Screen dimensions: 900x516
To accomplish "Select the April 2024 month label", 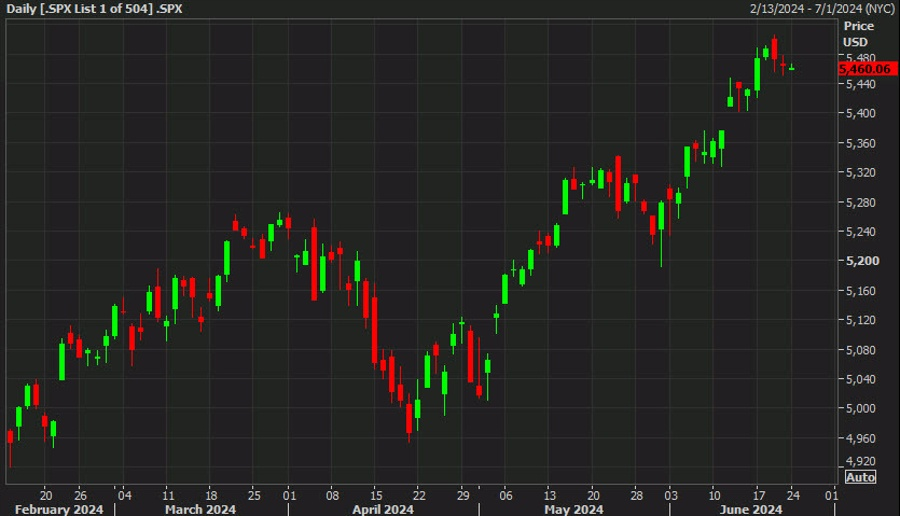I will pyautogui.click(x=383, y=509).
